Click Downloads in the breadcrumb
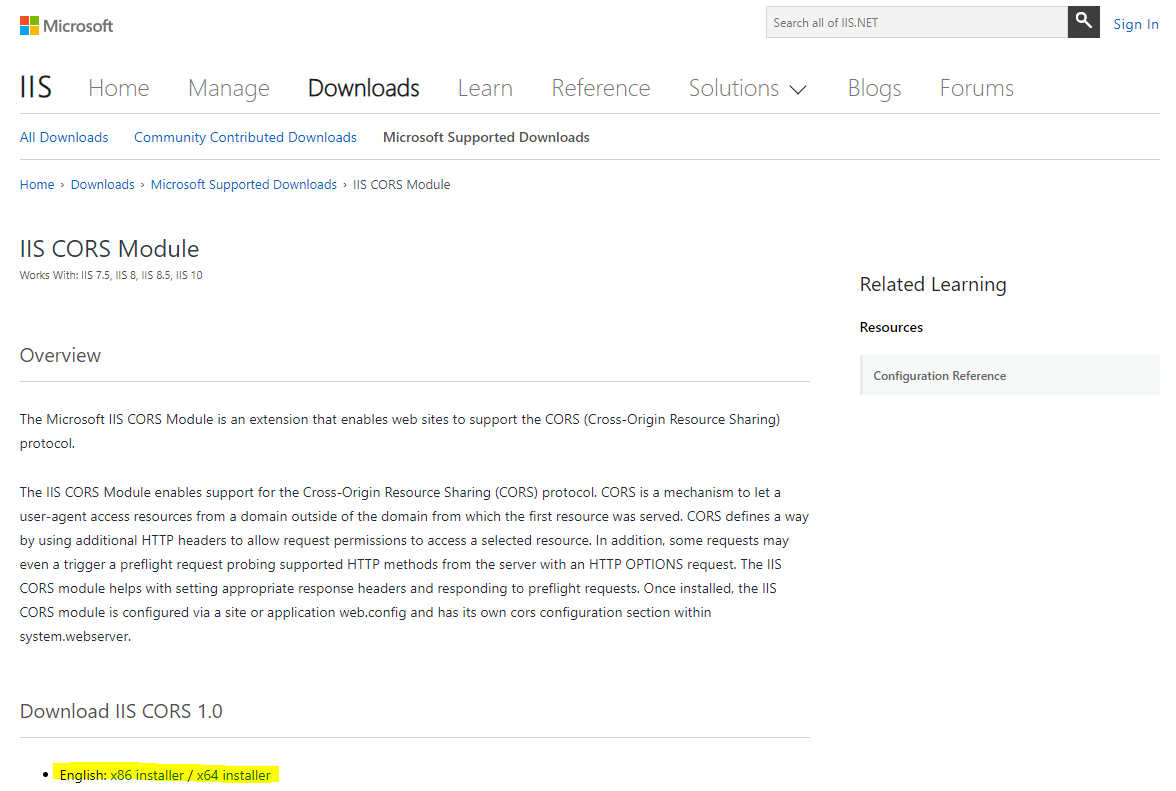The width and height of the screenshot is (1176, 791). pos(103,184)
